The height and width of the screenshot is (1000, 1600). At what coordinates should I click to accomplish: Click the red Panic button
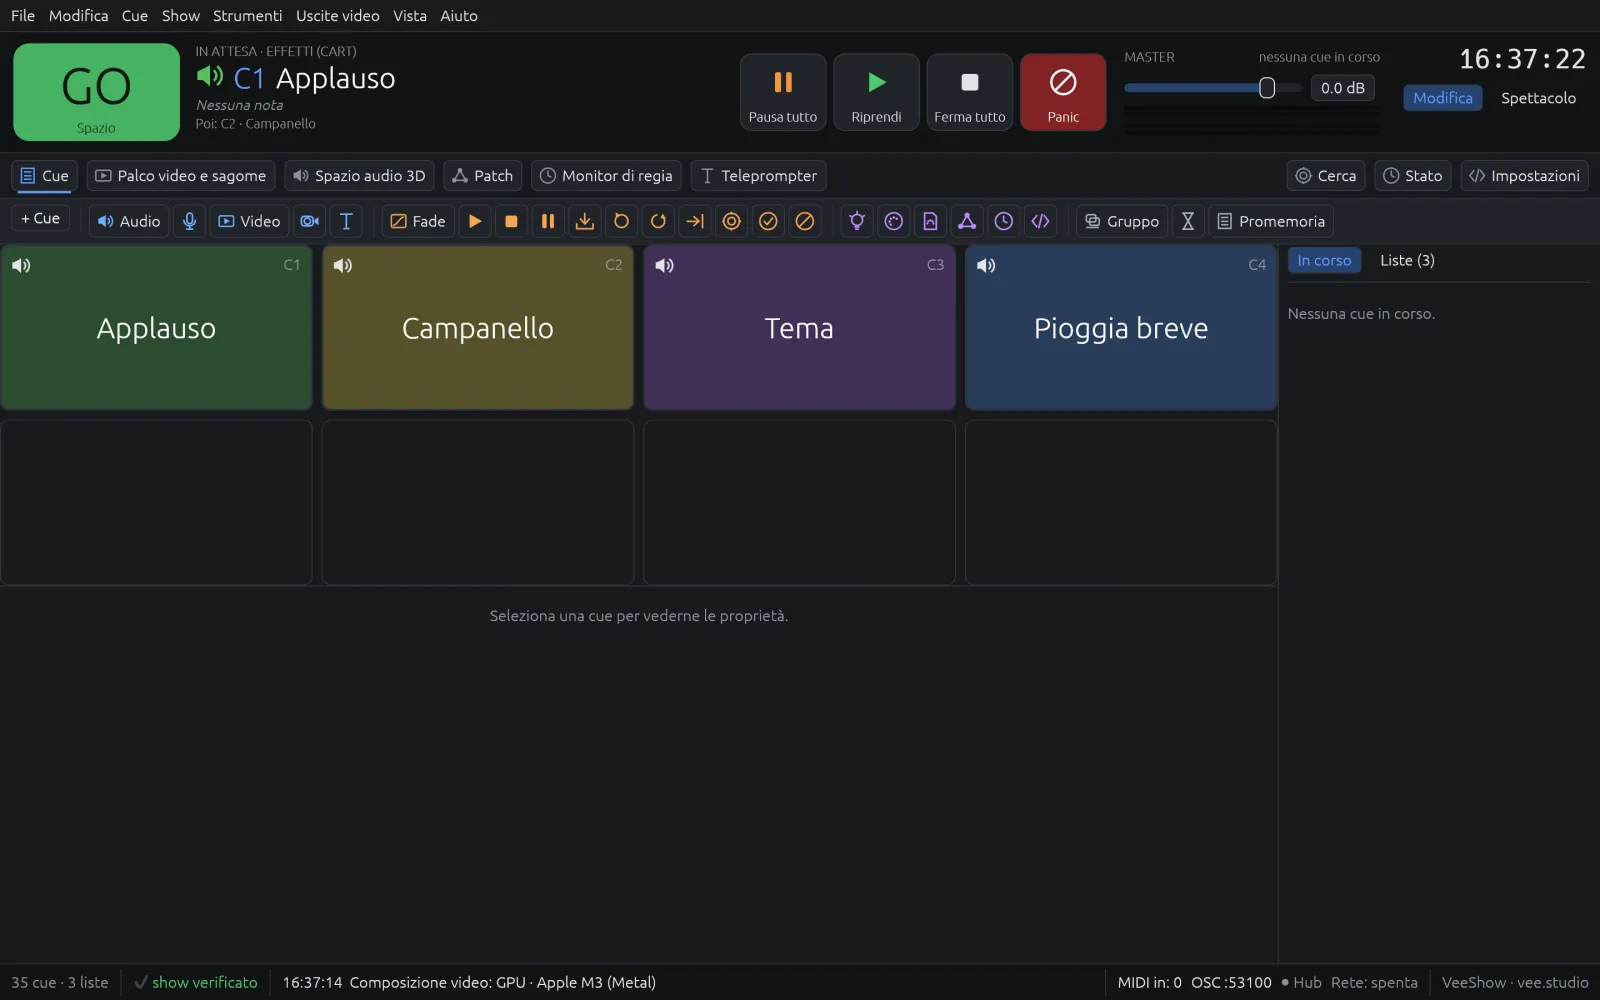[1063, 92]
